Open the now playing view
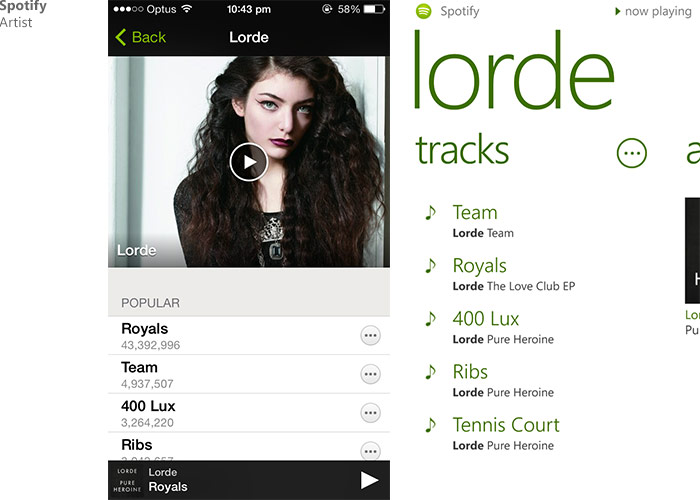 point(653,11)
